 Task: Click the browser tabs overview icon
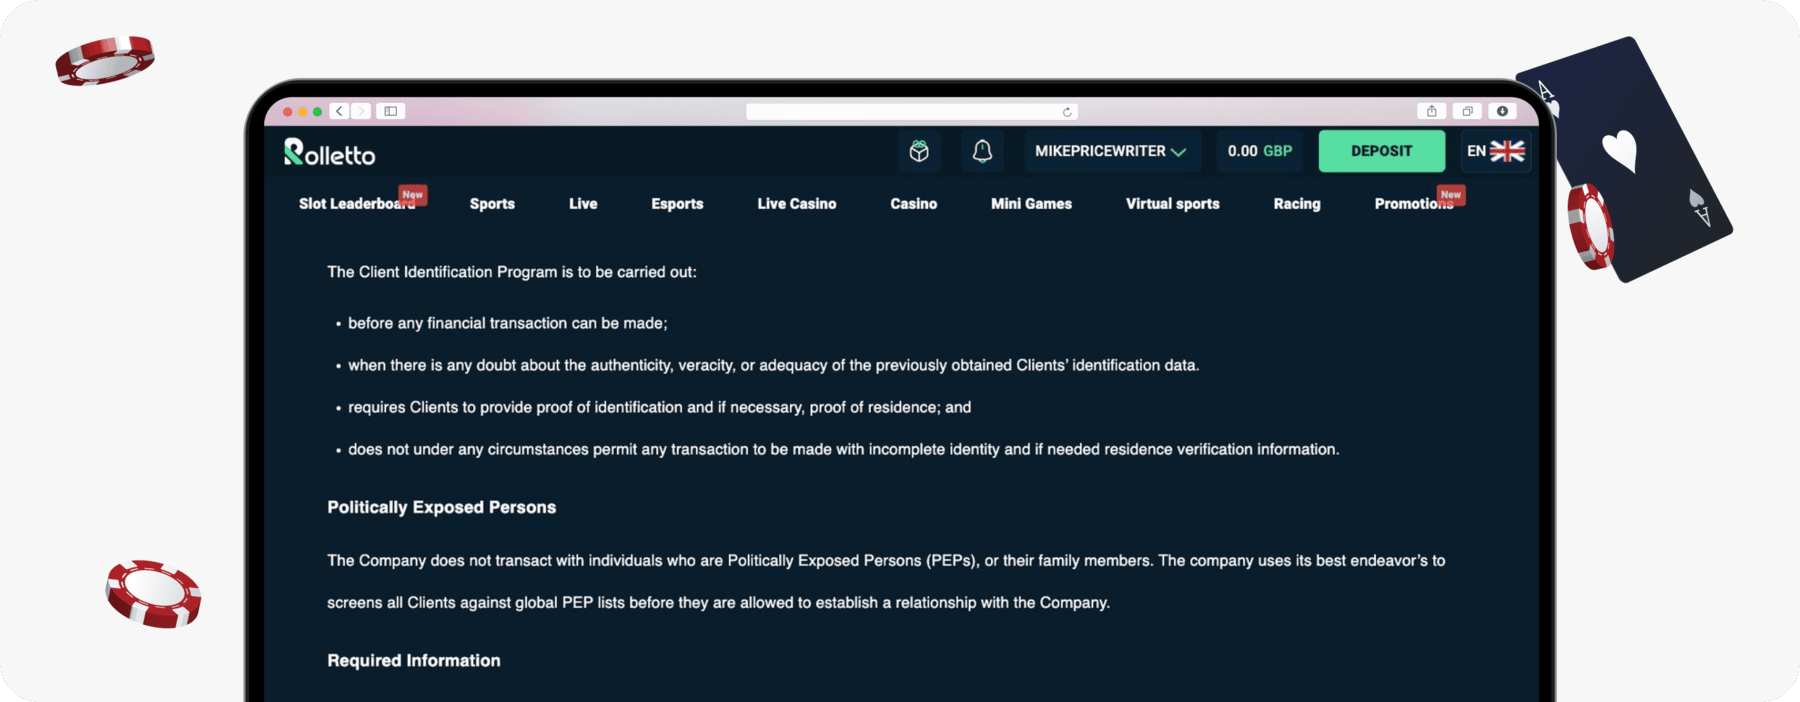coord(1467,111)
